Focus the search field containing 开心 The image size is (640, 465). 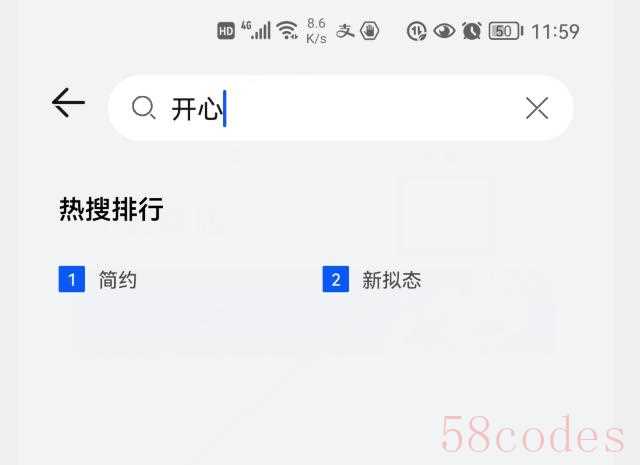[341, 108]
